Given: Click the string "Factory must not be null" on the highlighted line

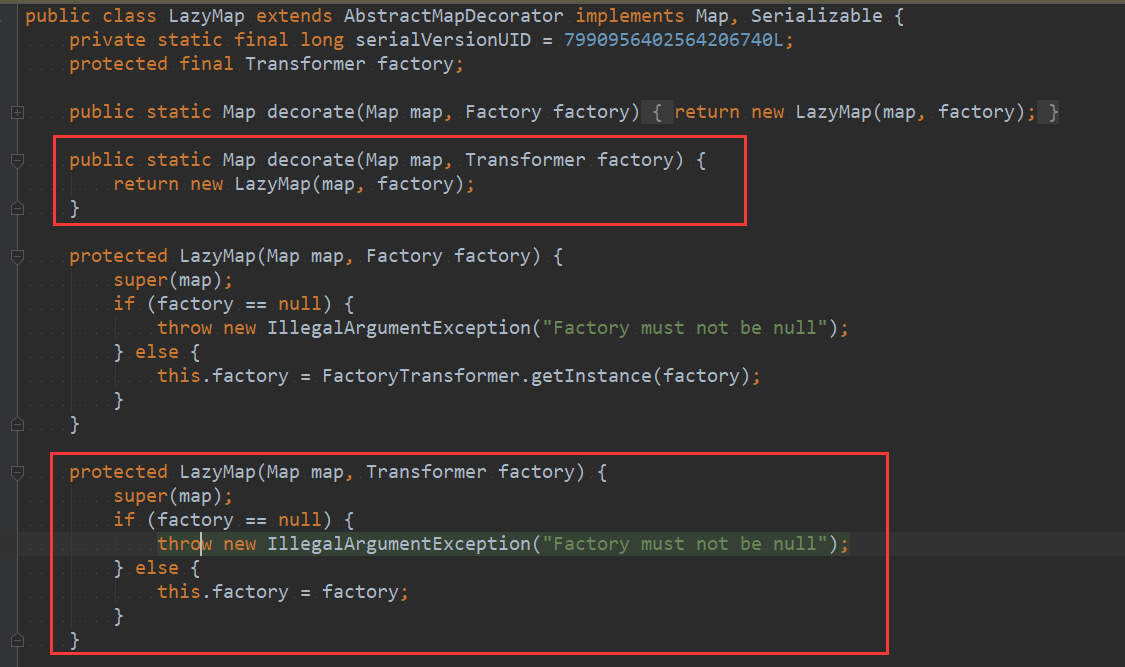Looking at the screenshot, I should [x=684, y=544].
